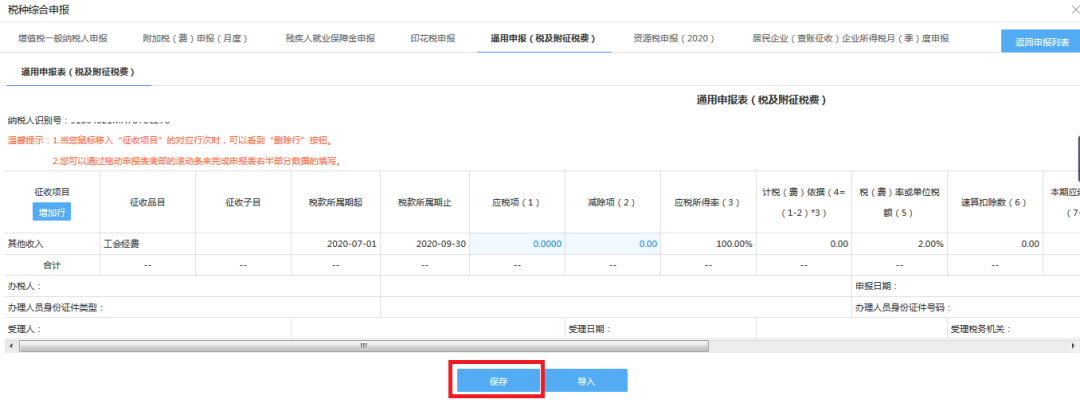Open the 增值税一般纳税人申报 tab
This screenshot has height=407, width=1080.
point(63,39)
